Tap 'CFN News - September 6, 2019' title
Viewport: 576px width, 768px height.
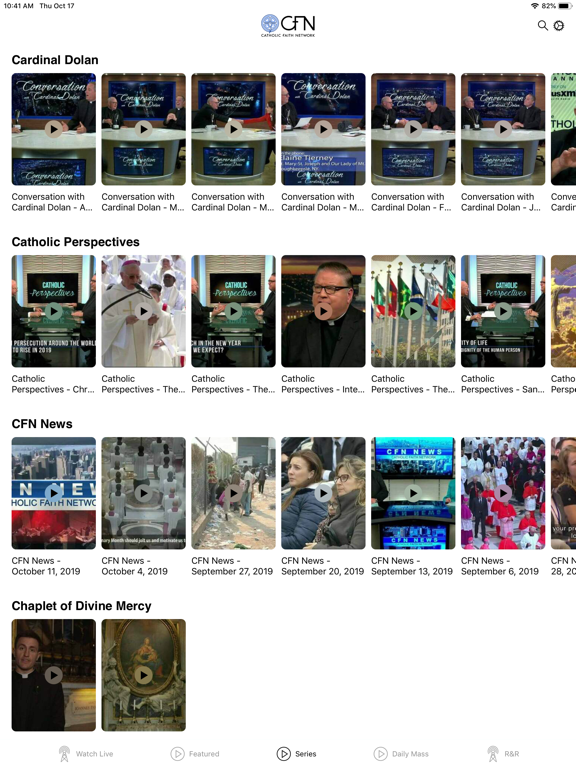500,566
